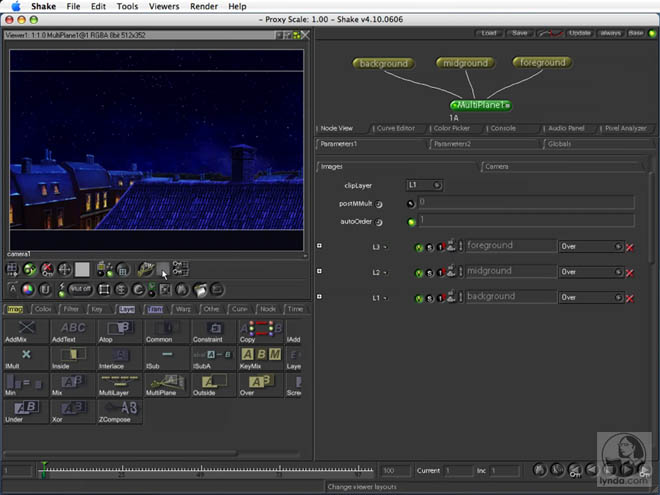
Task: Add a Min node
Action: (x=26, y=385)
